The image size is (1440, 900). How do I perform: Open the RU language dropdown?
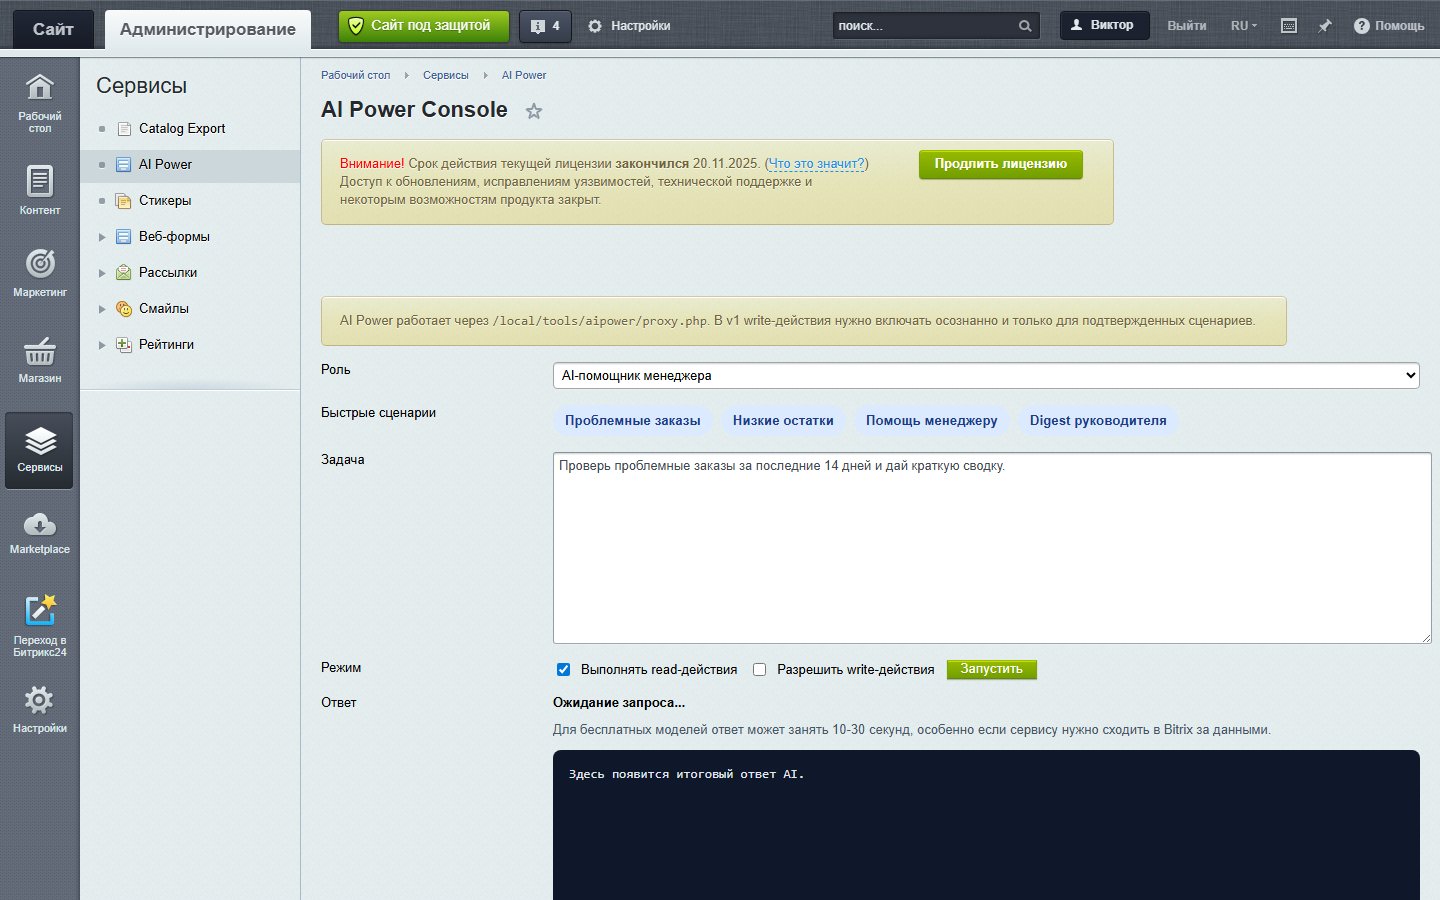click(x=1244, y=26)
